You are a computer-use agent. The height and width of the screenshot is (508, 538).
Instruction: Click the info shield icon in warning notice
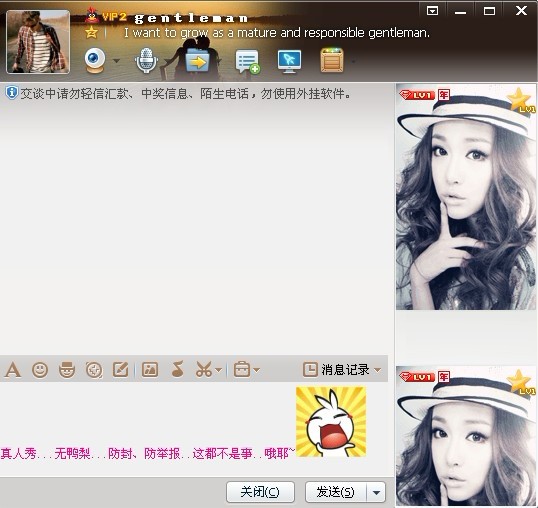coord(11,93)
